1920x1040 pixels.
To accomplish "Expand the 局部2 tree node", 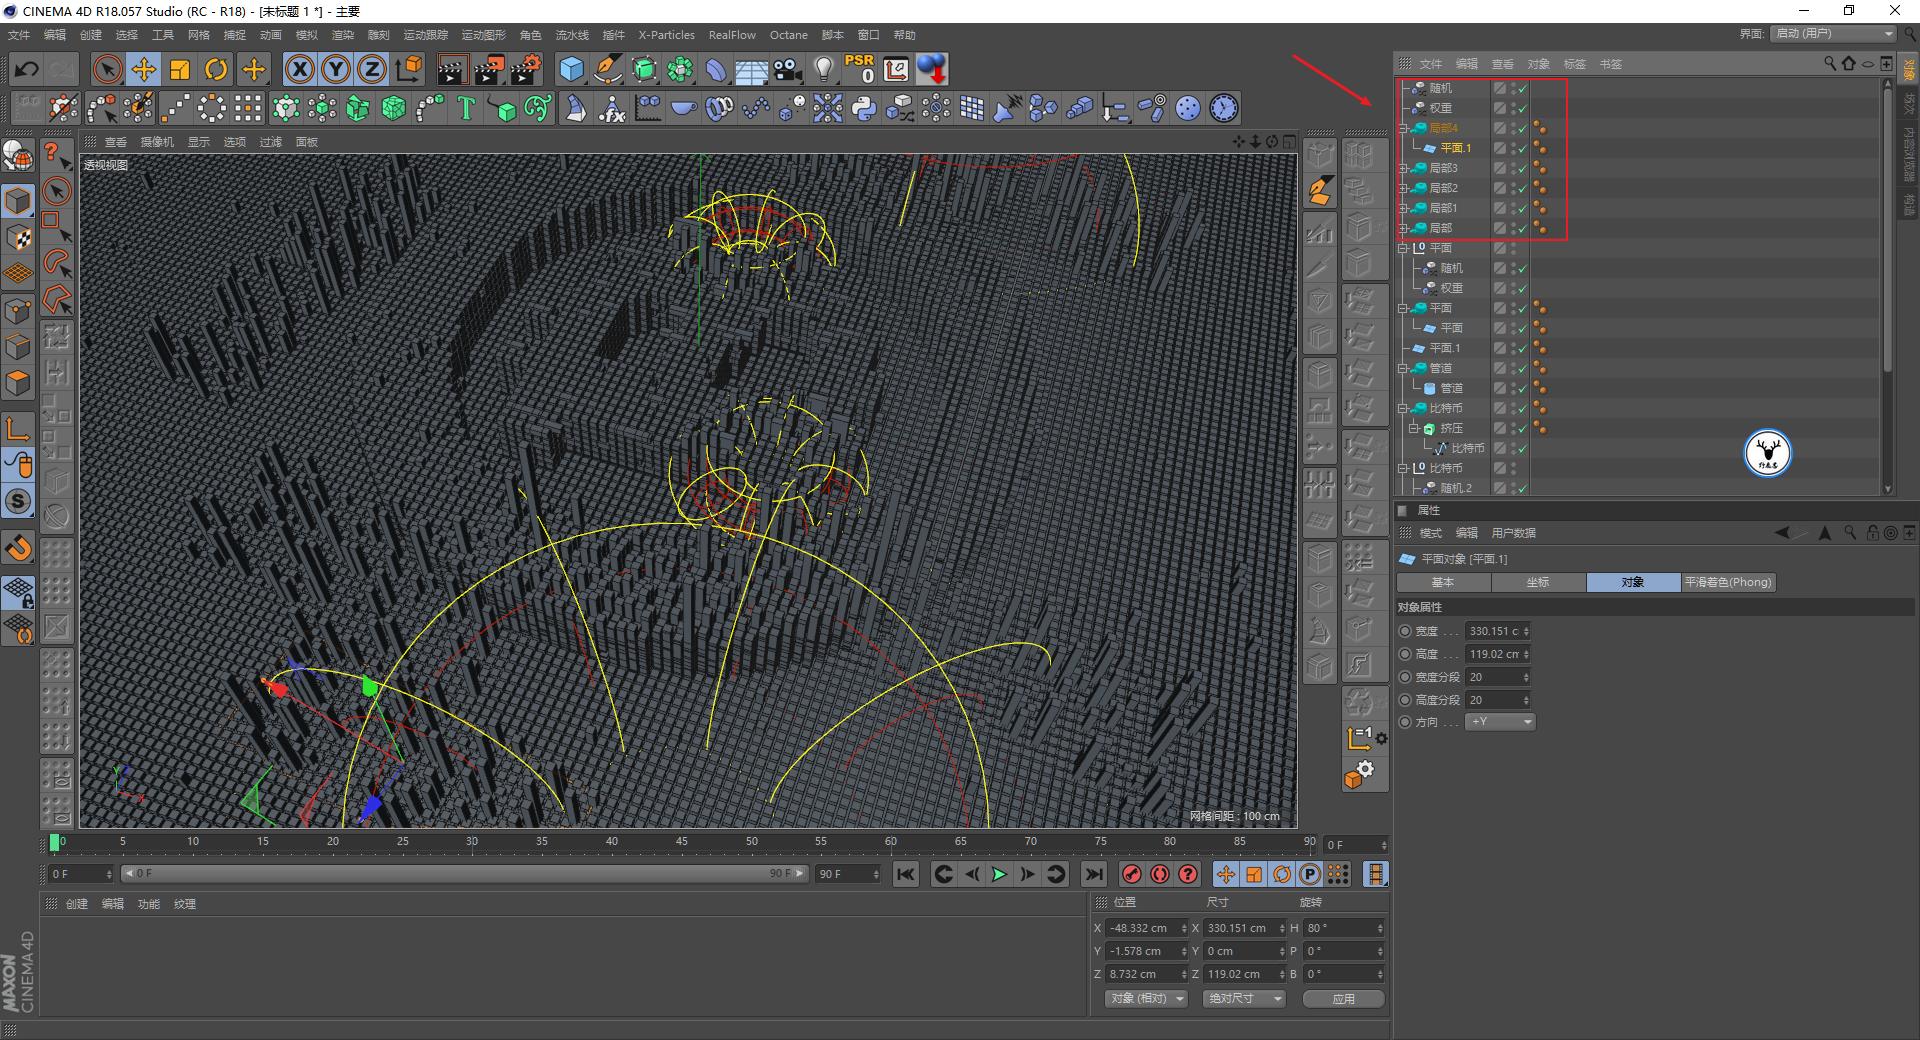I will click(1403, 188).
